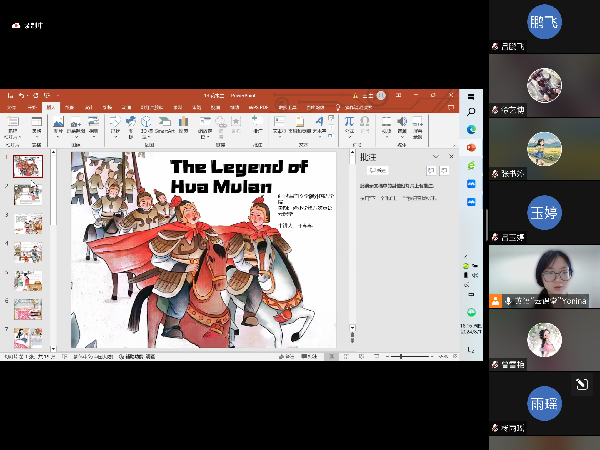Insert audio with speaker icon
600x450 pixels.
[x=402, y=127]
